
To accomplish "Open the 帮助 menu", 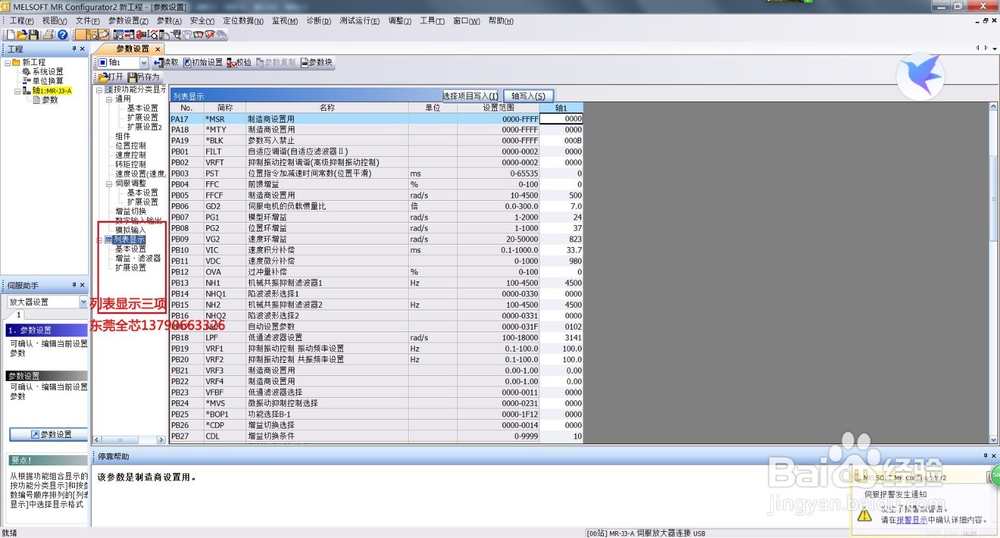I will pos(501,21).
